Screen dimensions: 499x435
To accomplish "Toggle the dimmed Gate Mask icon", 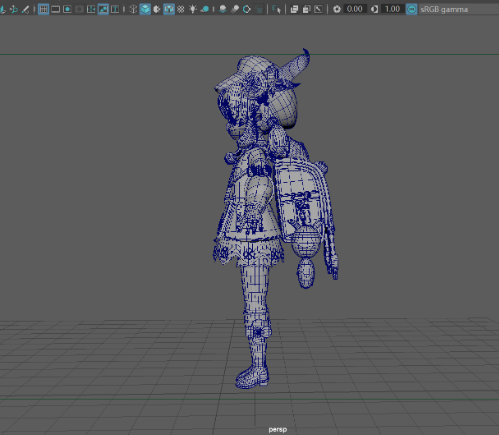I will [x=79, y=9].
